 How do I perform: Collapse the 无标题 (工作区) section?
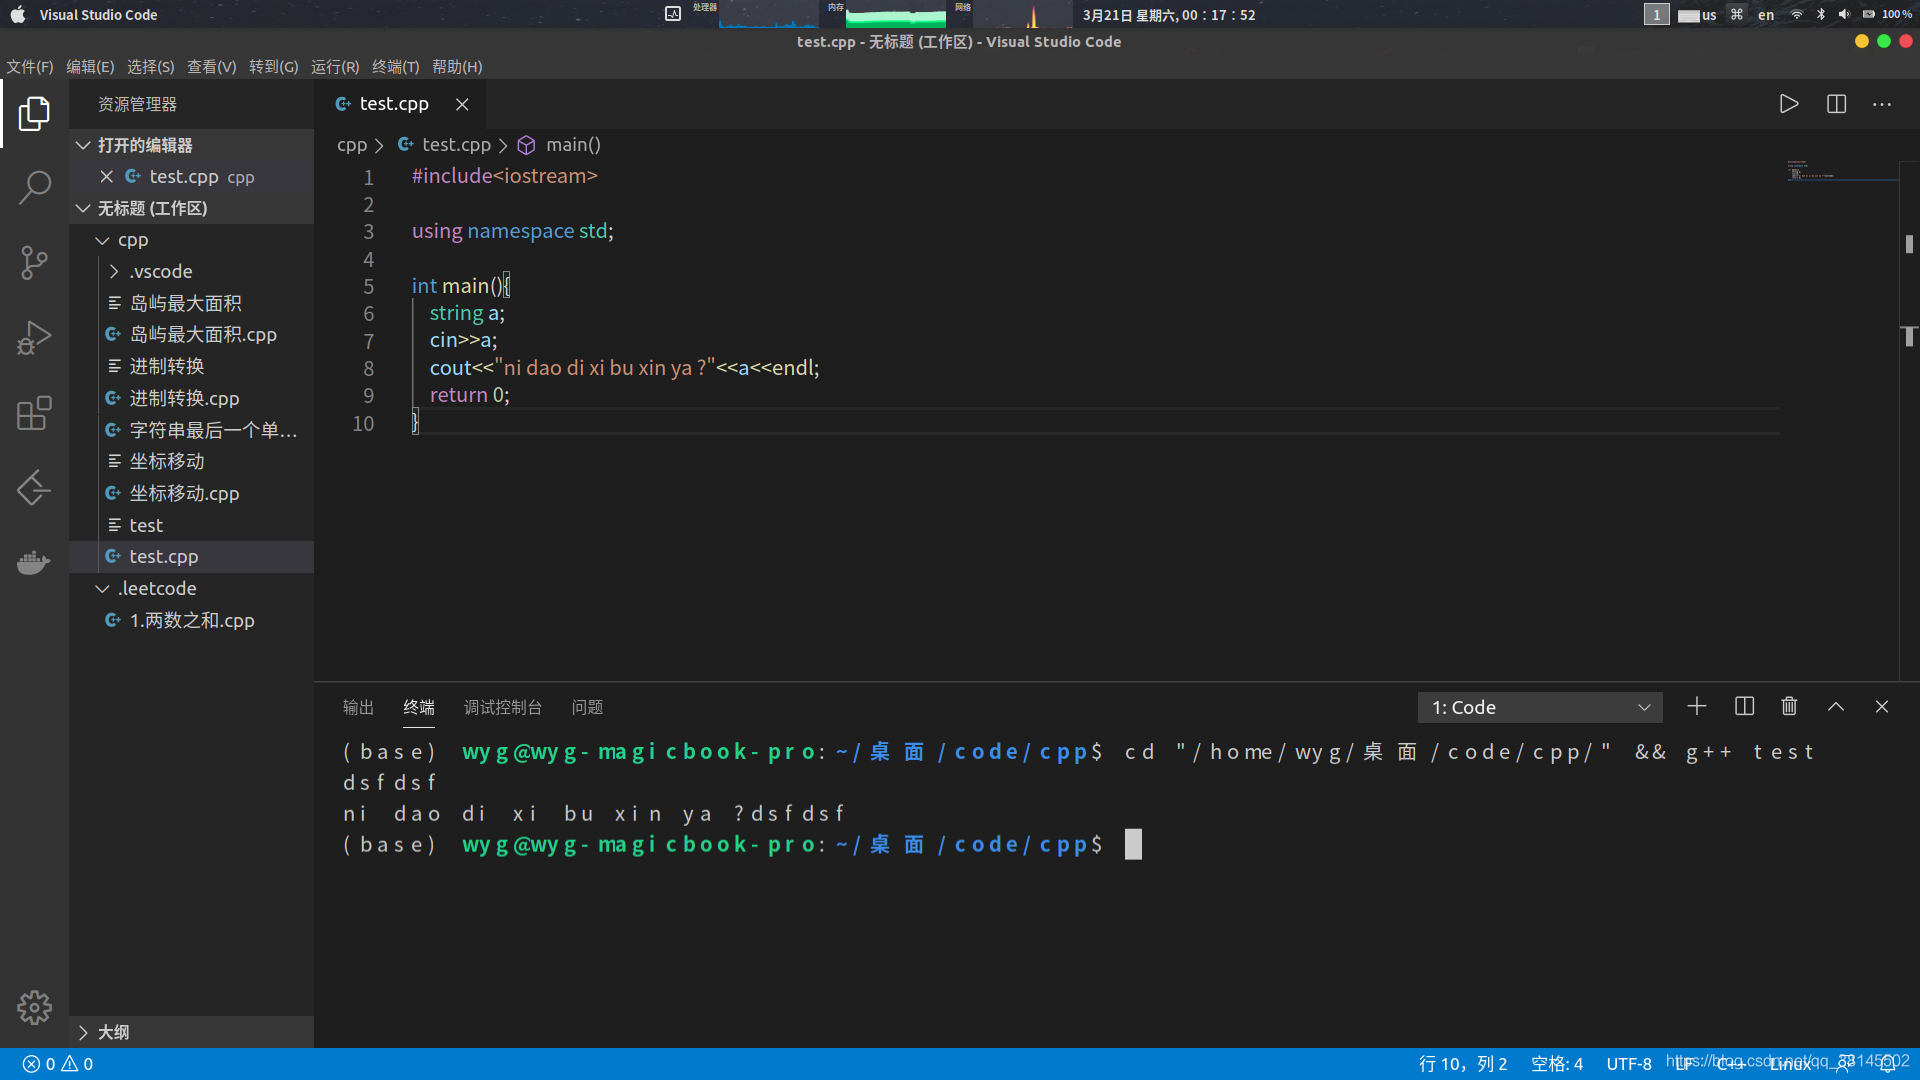point(191,208)
